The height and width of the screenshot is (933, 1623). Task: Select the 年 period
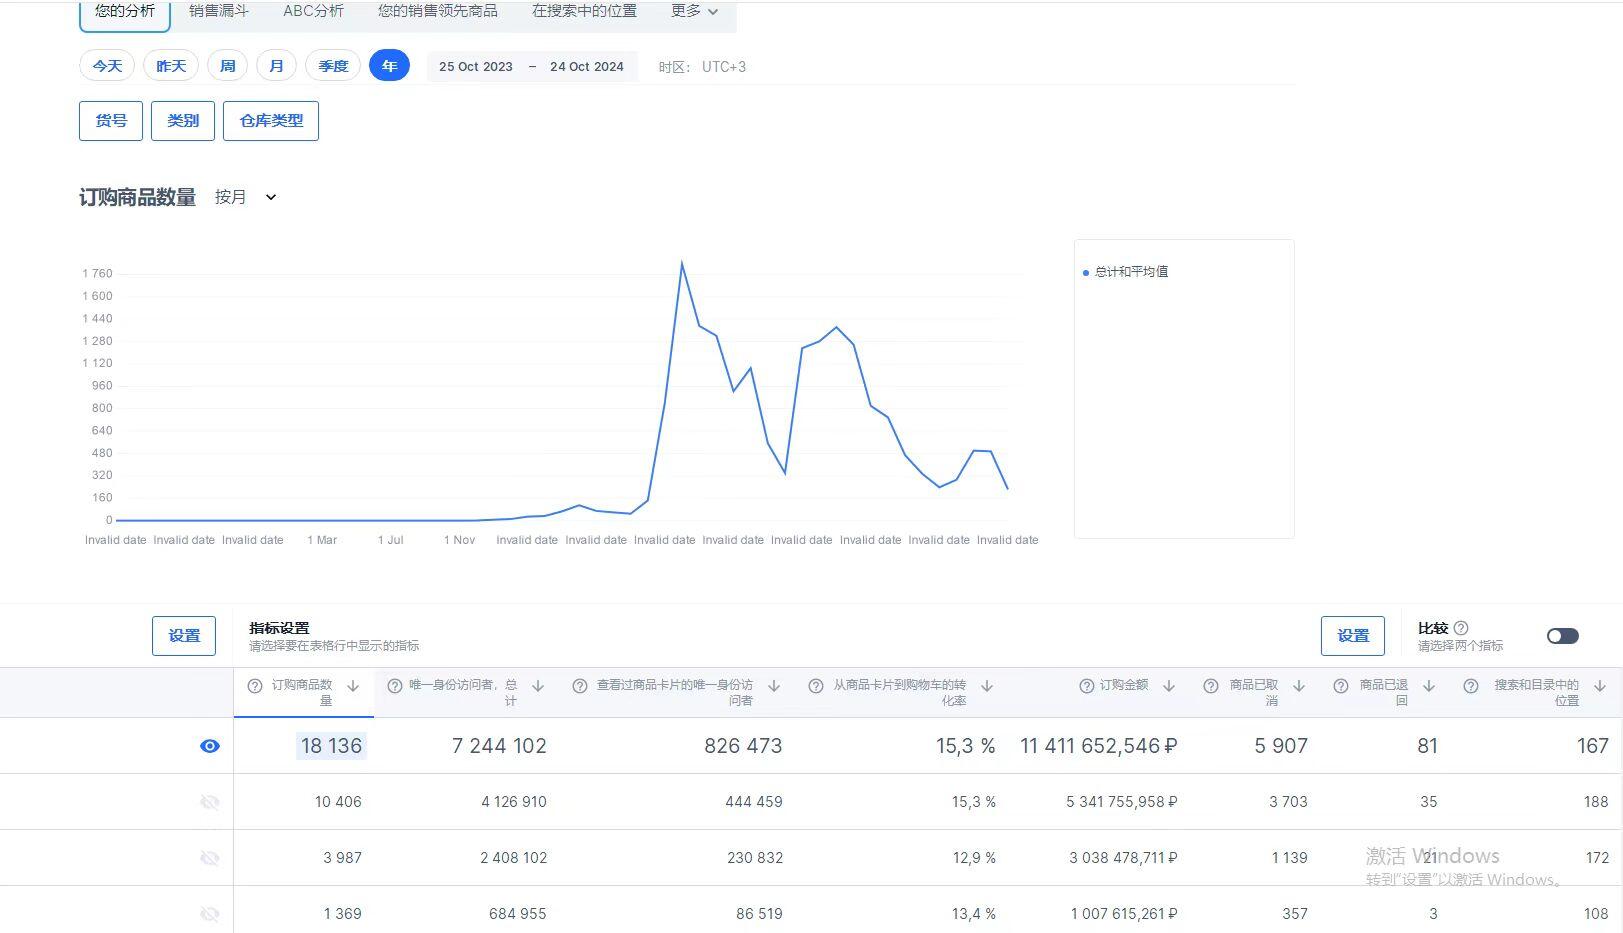pyautogui.click(x=389, y=66)
